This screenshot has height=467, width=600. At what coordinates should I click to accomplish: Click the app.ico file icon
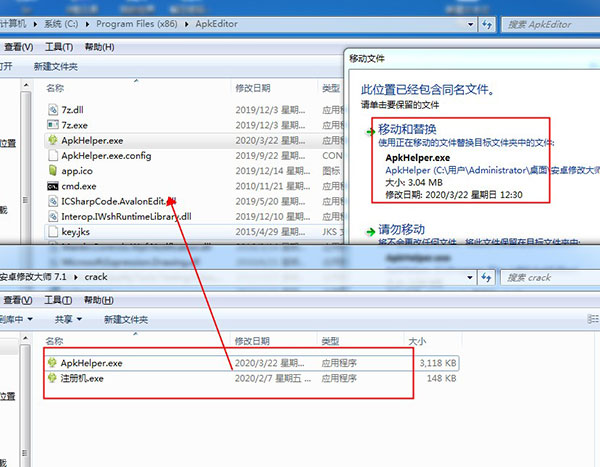(x=52, y=171)
